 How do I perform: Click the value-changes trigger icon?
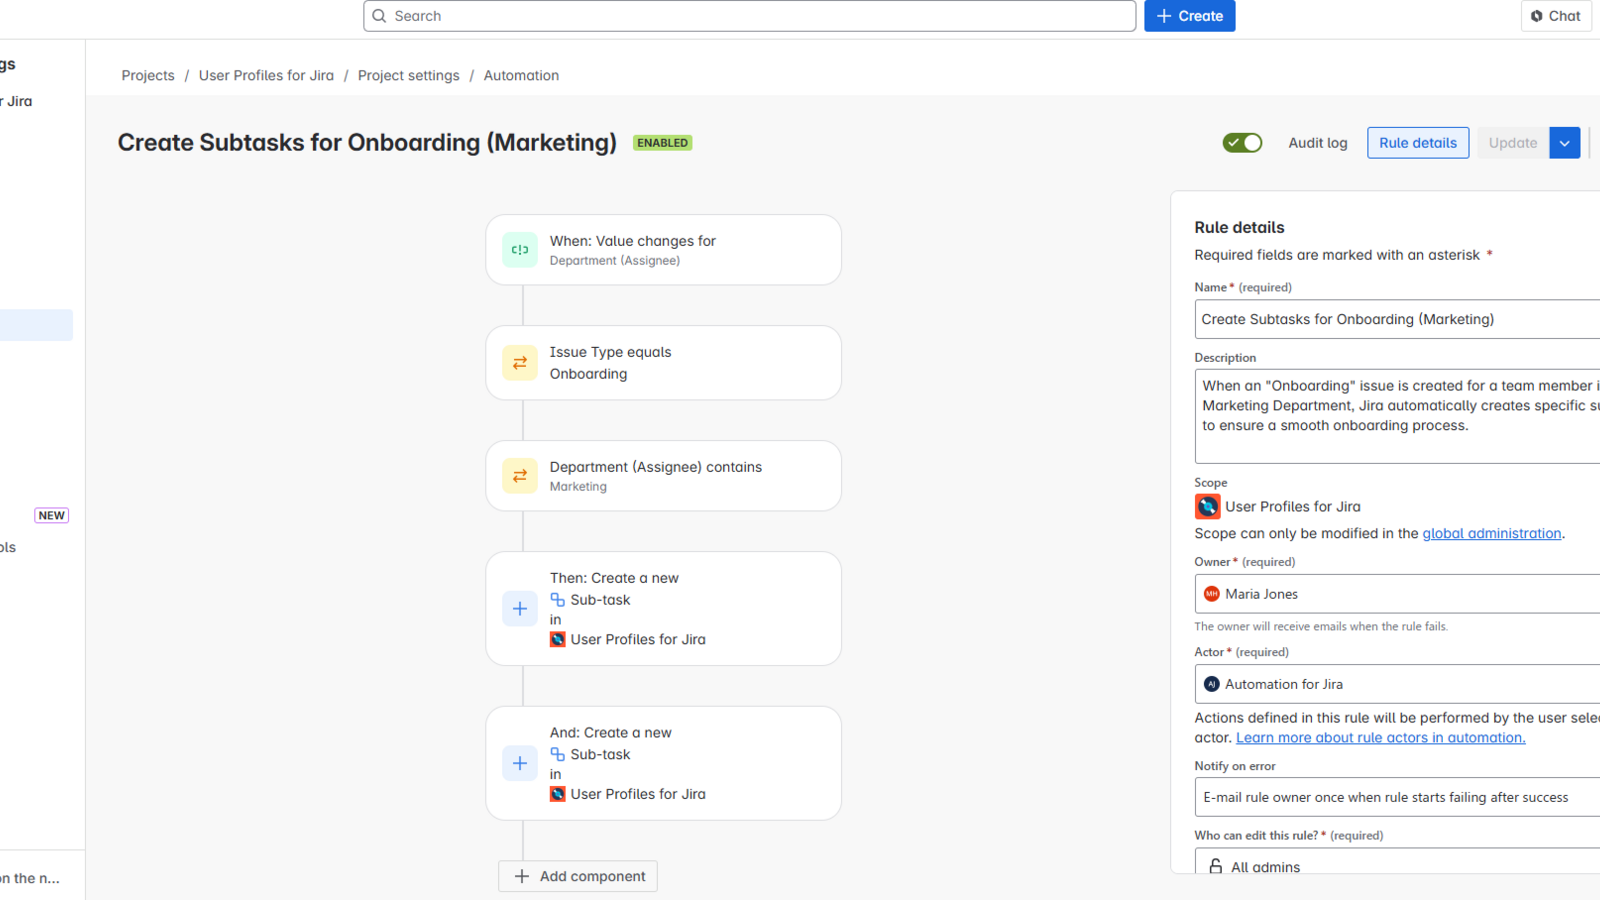point(520,250)
